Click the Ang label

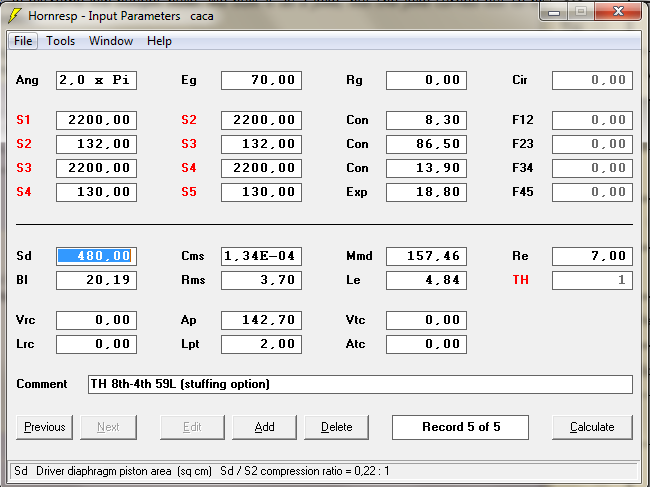pyautogui.click(x=27, y=80)
